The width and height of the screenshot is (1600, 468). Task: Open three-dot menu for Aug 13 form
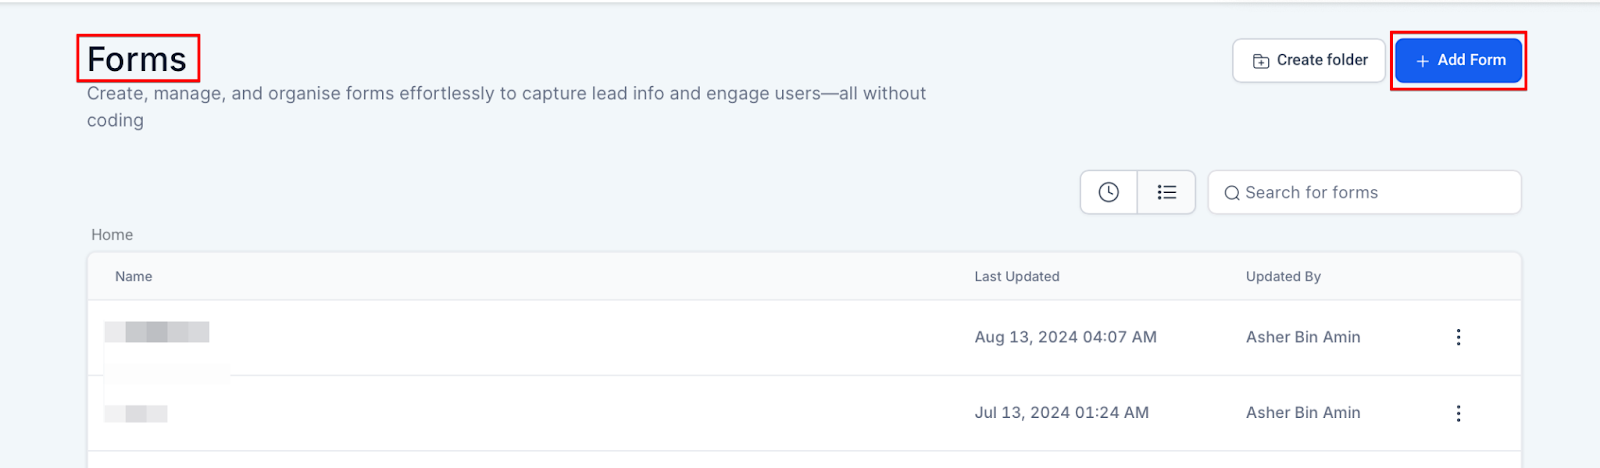tap(1458, 337)
